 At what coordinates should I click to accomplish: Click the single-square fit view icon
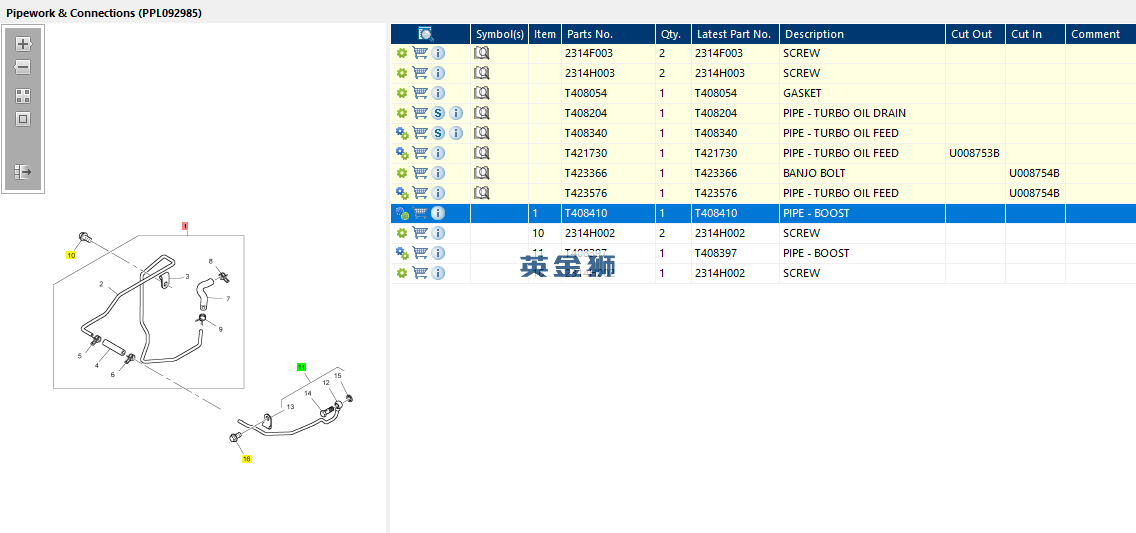pyautogui.click(x=23, y=119)
